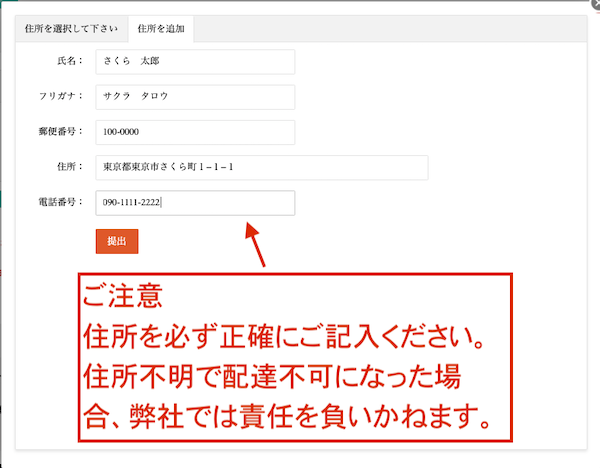600x468 pixels.
Task: Click the 電話番号: label
Action: click(x=60, y=202)
